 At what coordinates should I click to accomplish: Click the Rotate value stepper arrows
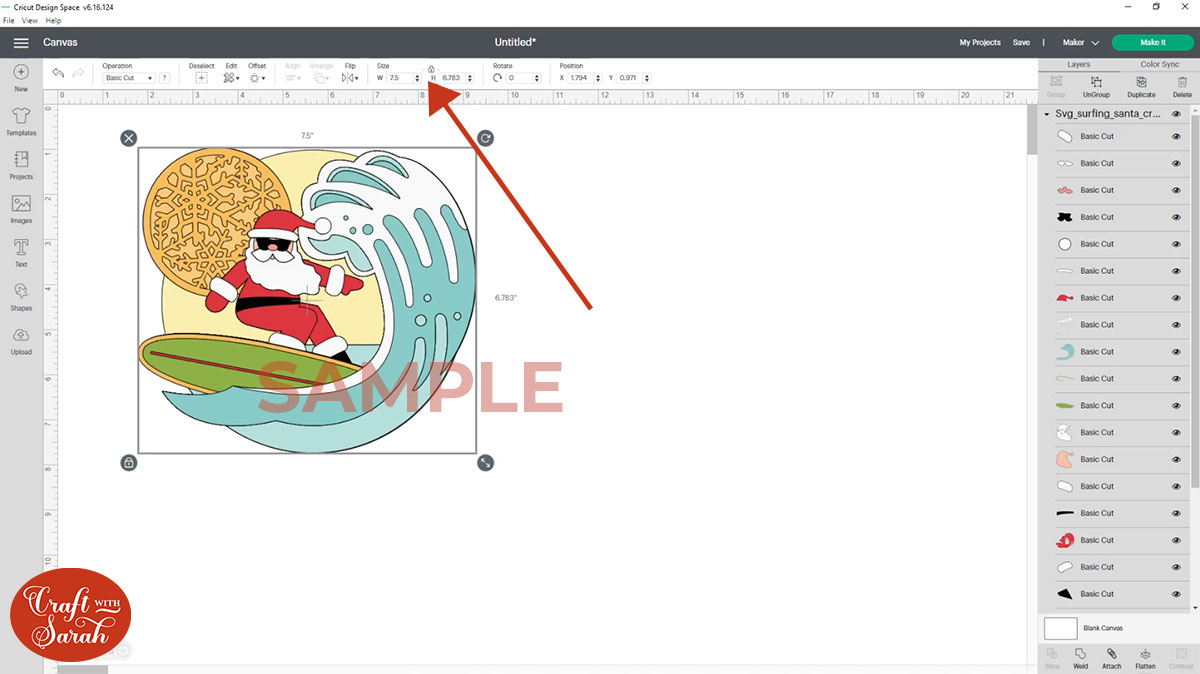[537, 78]
